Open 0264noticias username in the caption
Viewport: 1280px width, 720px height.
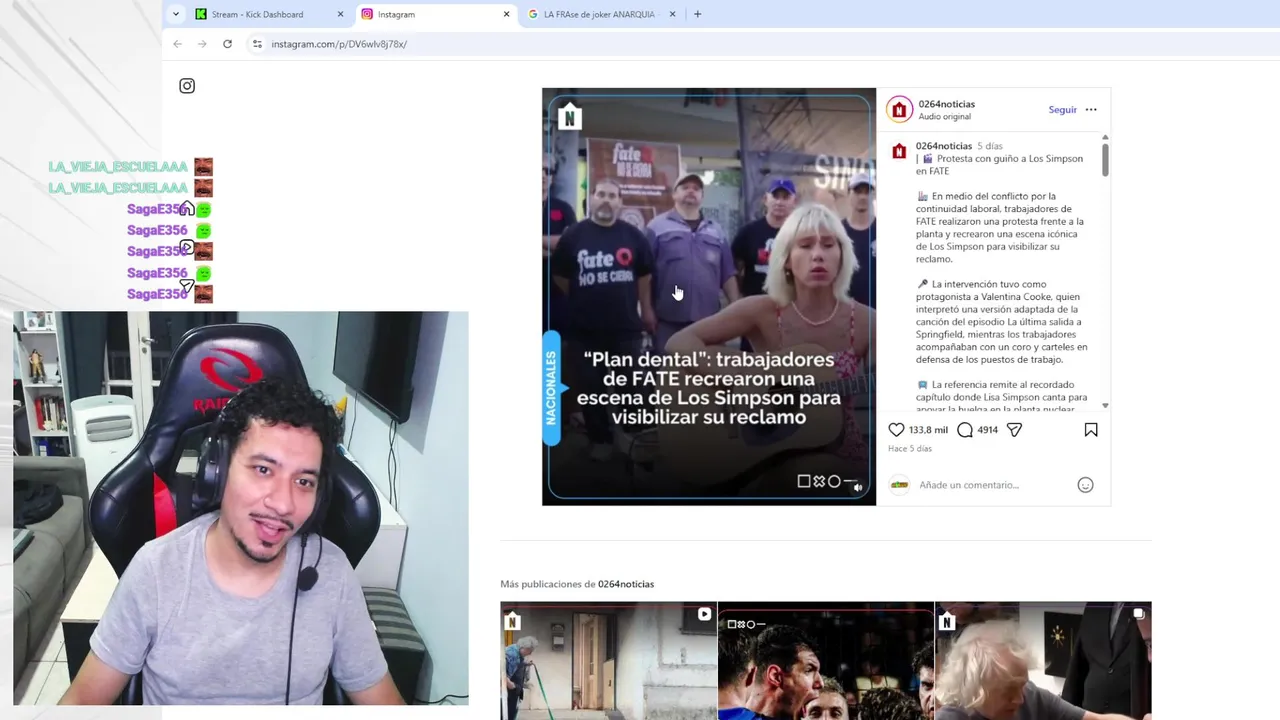pos(943,146)
